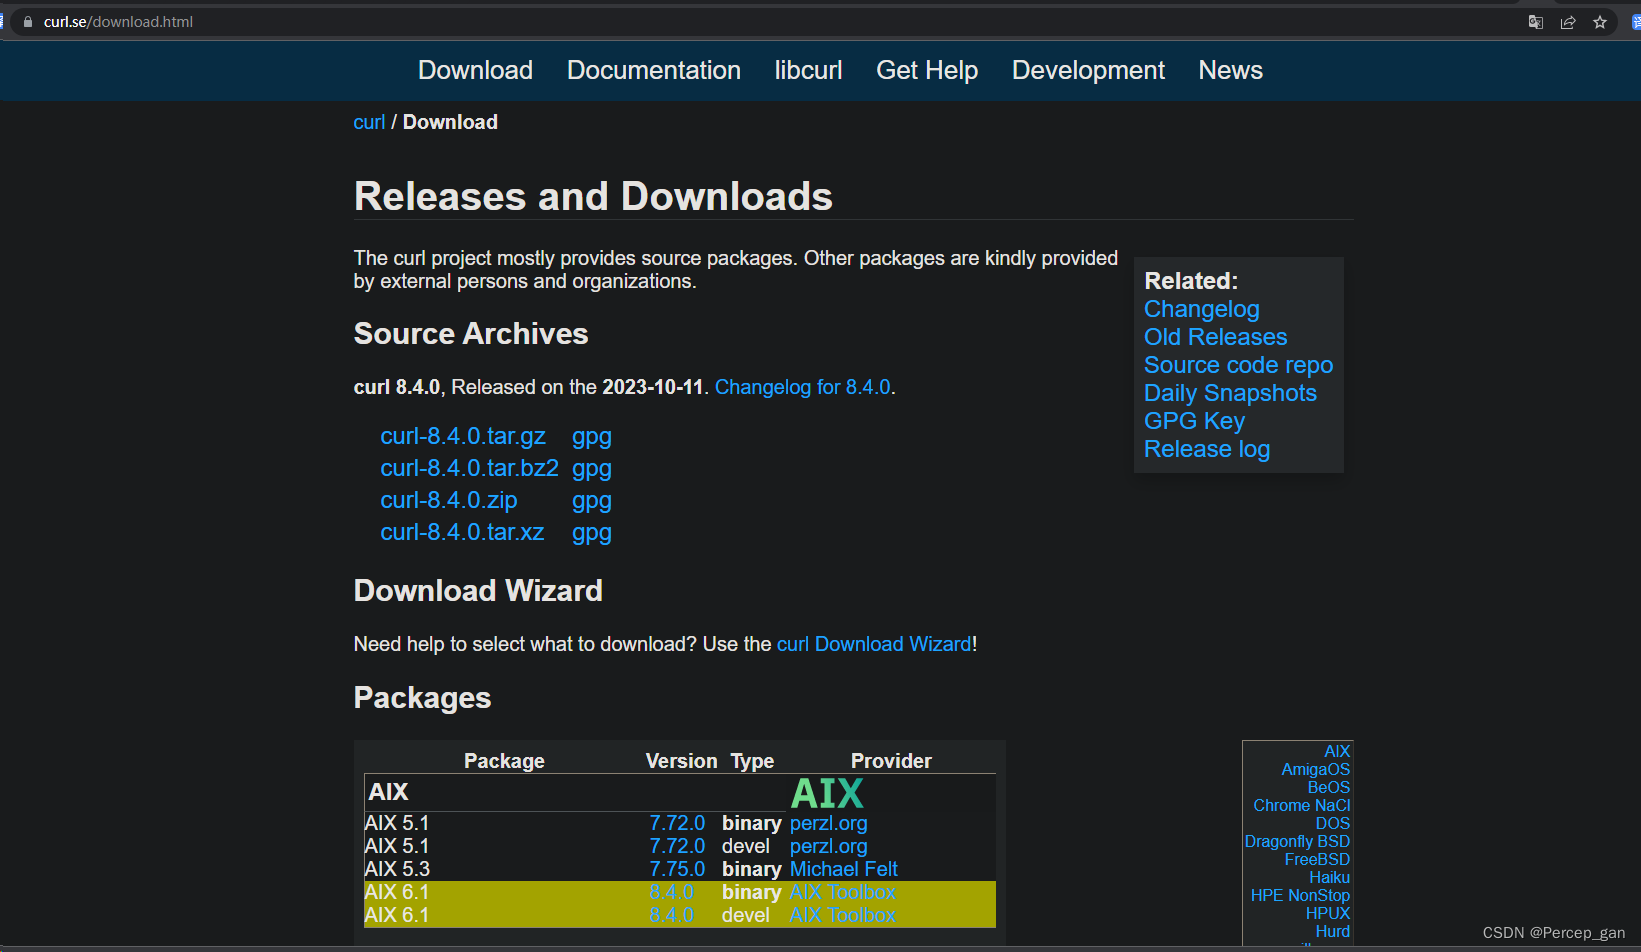1641x952 pixels.
Task: Click the translate page icon in address bar
Action: click(x=1536, y=22)
